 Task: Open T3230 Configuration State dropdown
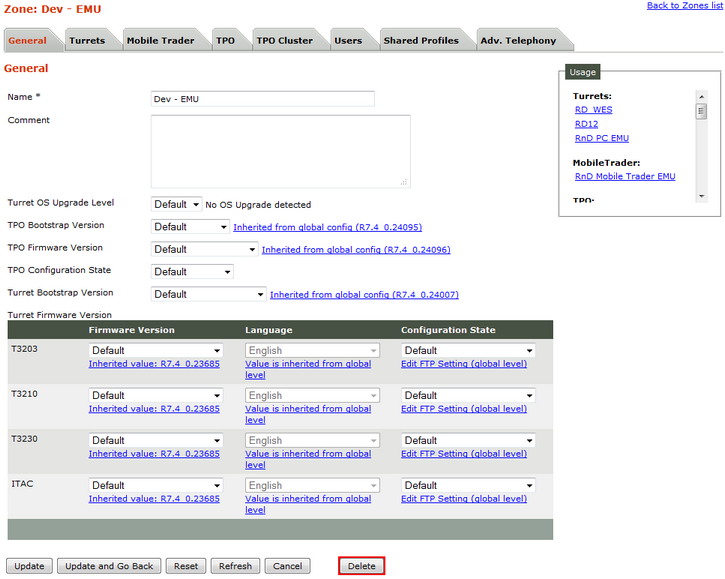(468, 440)
